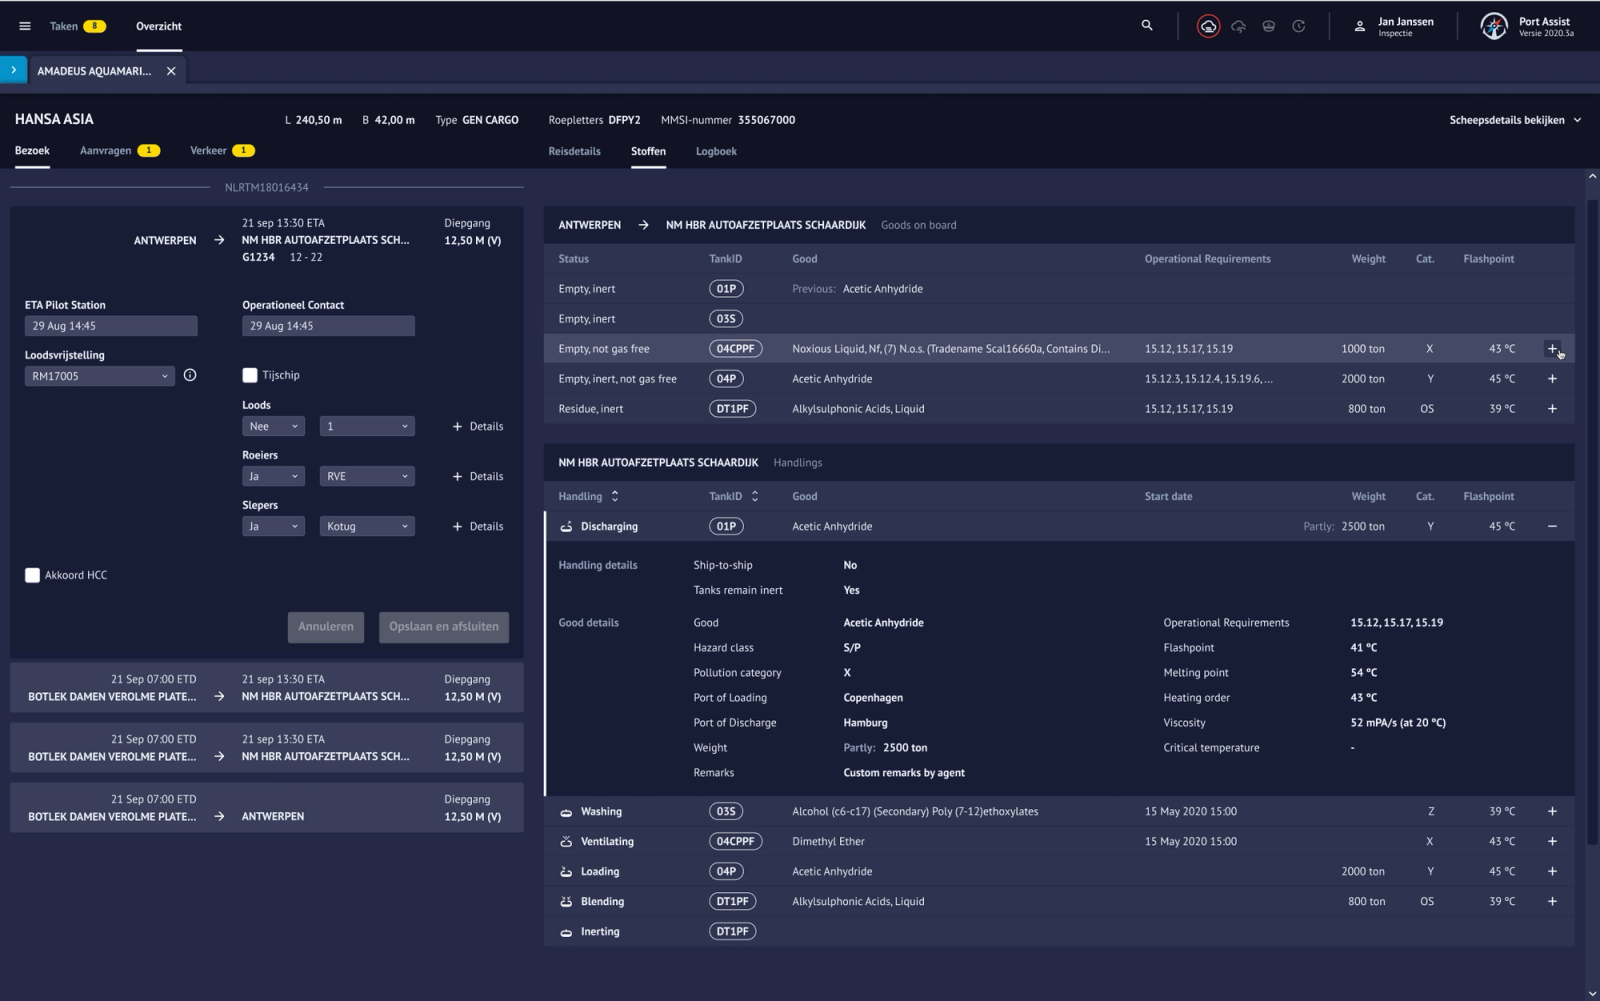This screenshot has height=1001, width=1600.
Task: Expand the Washing handling row
Action: pos(1552,811)
